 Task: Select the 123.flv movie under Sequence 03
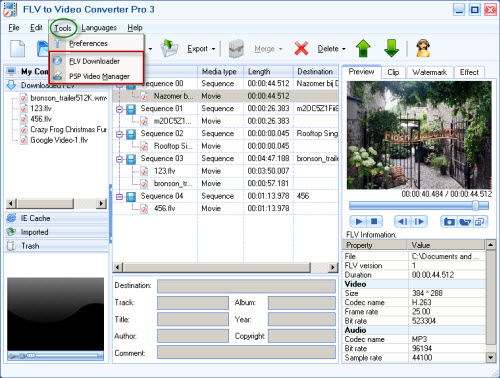(164, 171)
